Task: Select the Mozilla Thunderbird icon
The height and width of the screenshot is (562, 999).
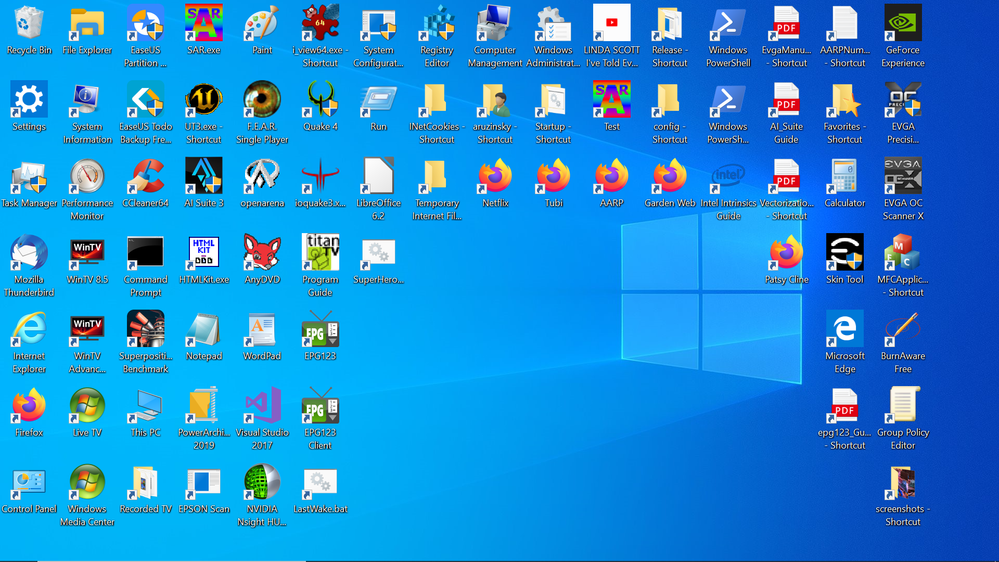Action: (29, 252)
